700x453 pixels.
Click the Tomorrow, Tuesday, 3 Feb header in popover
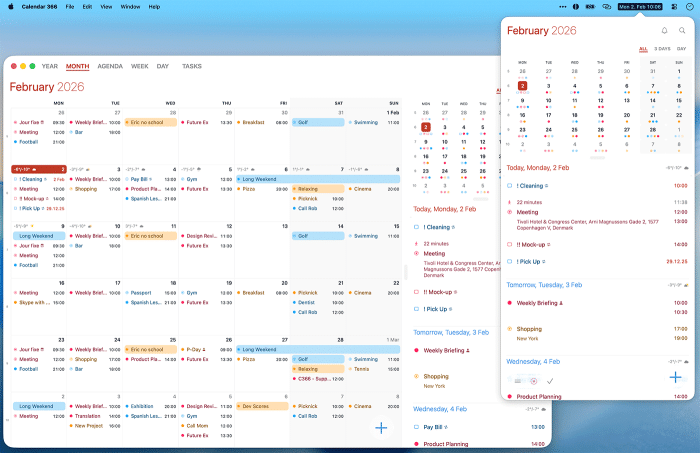click(544, 285)
